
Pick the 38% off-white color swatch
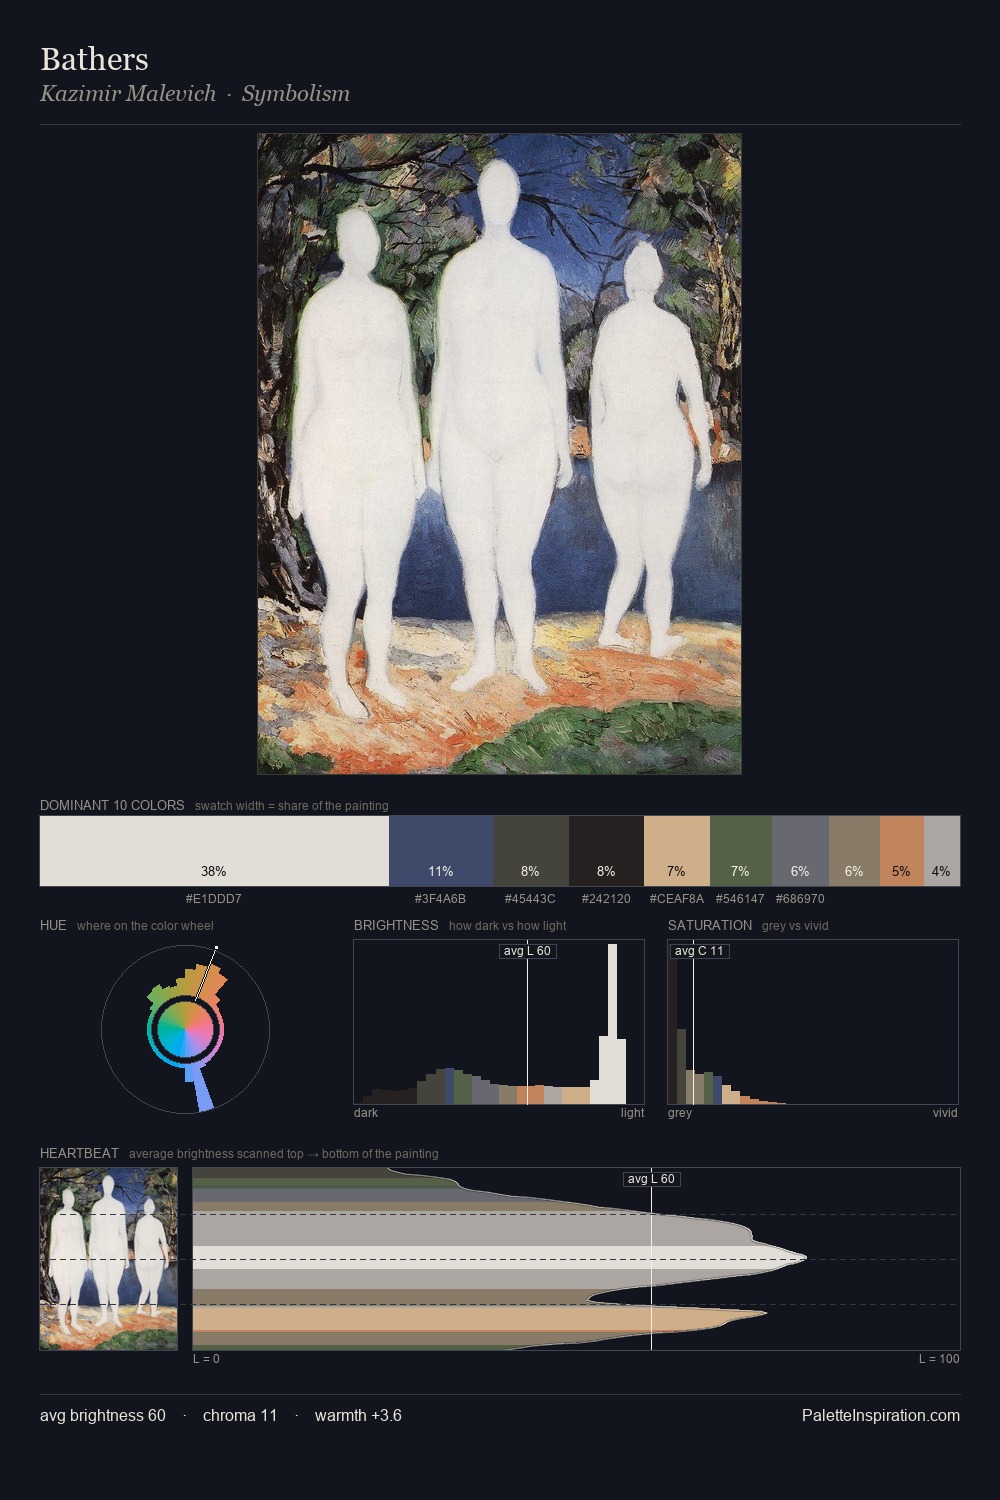(x=214, y=851)
